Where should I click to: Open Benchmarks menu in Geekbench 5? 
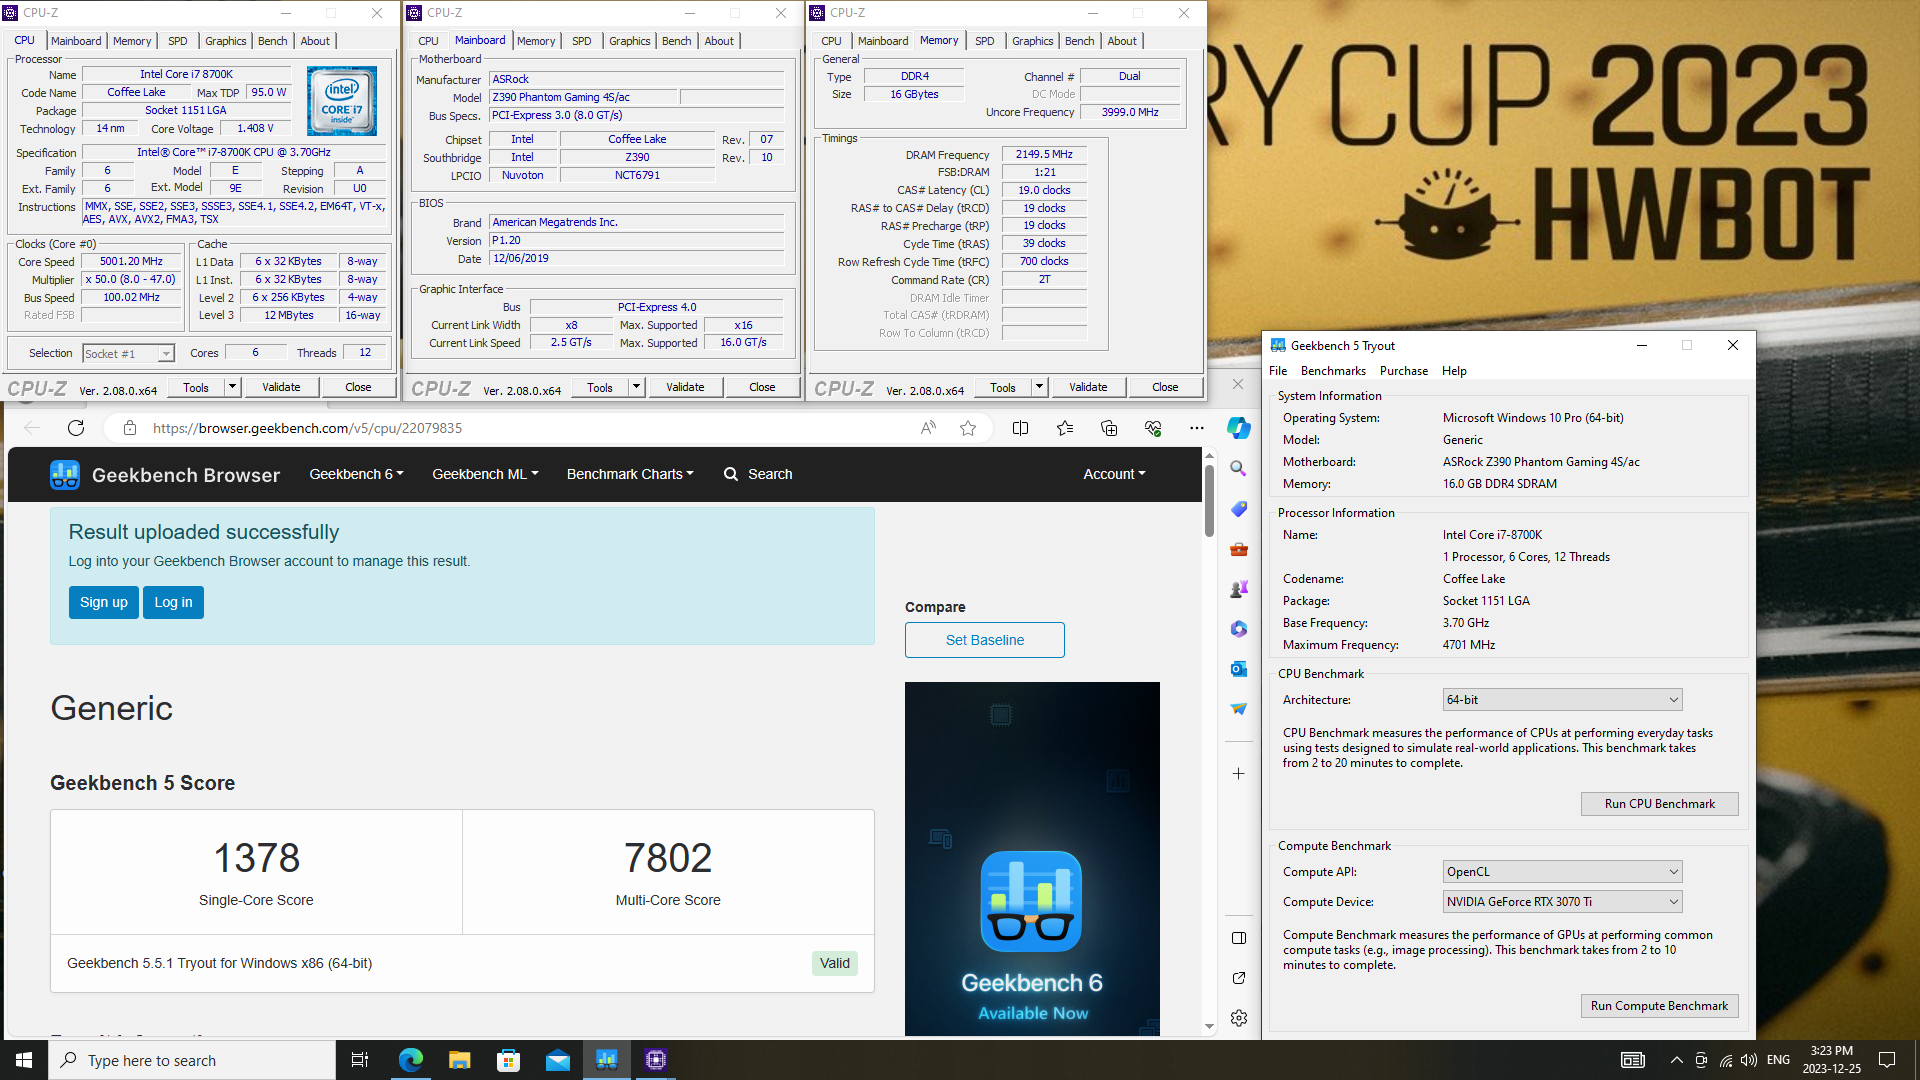pos(1333,371)
